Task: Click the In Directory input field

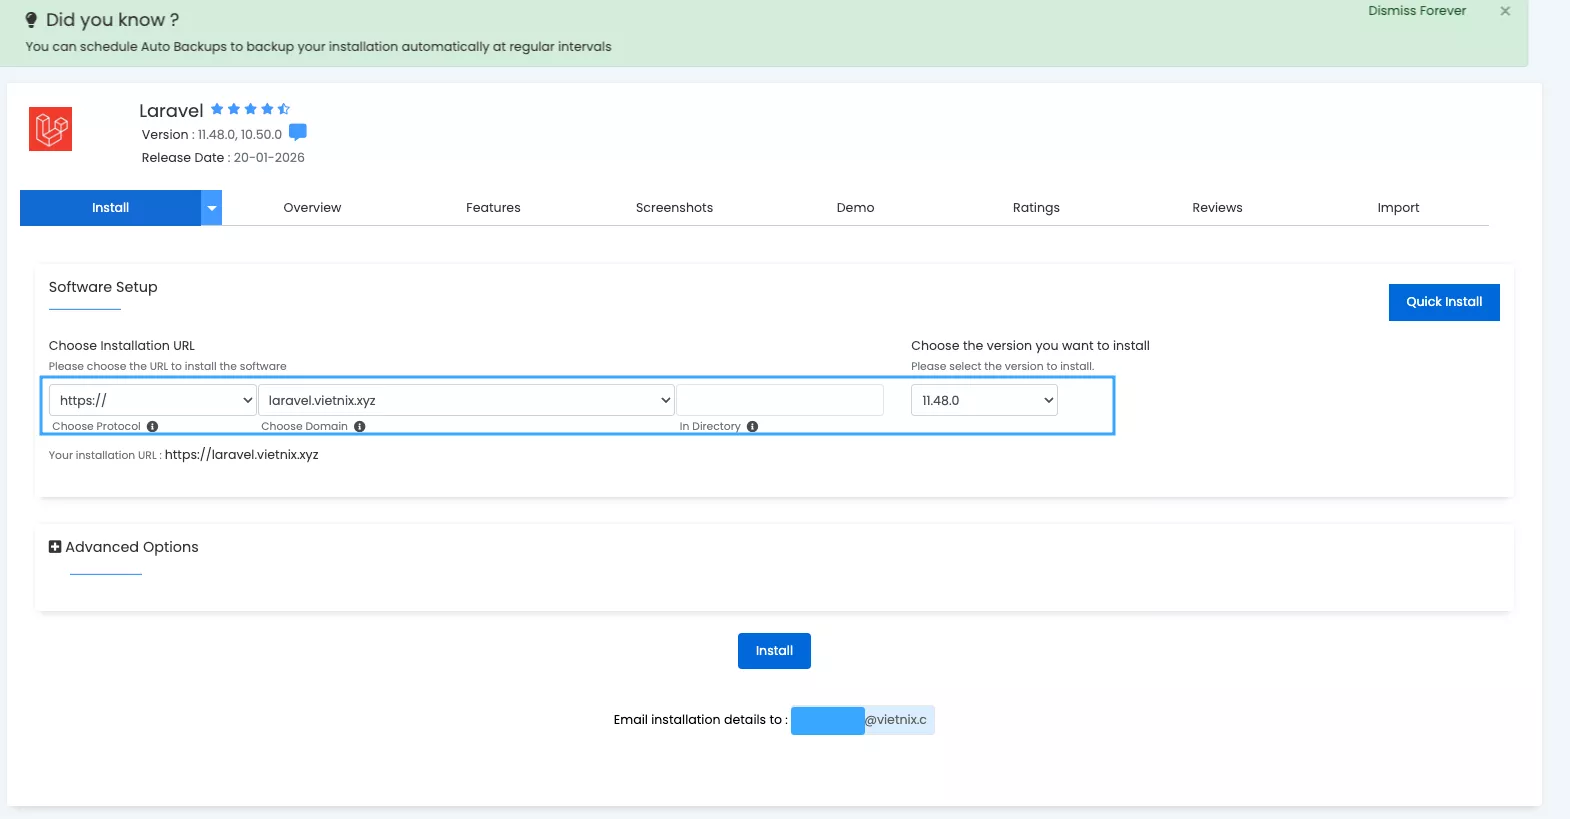Action: pos(780,400)
